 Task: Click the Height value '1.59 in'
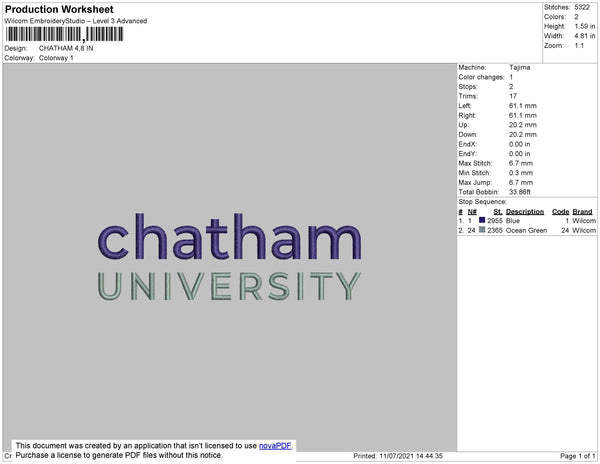click(x=584, y=26)
